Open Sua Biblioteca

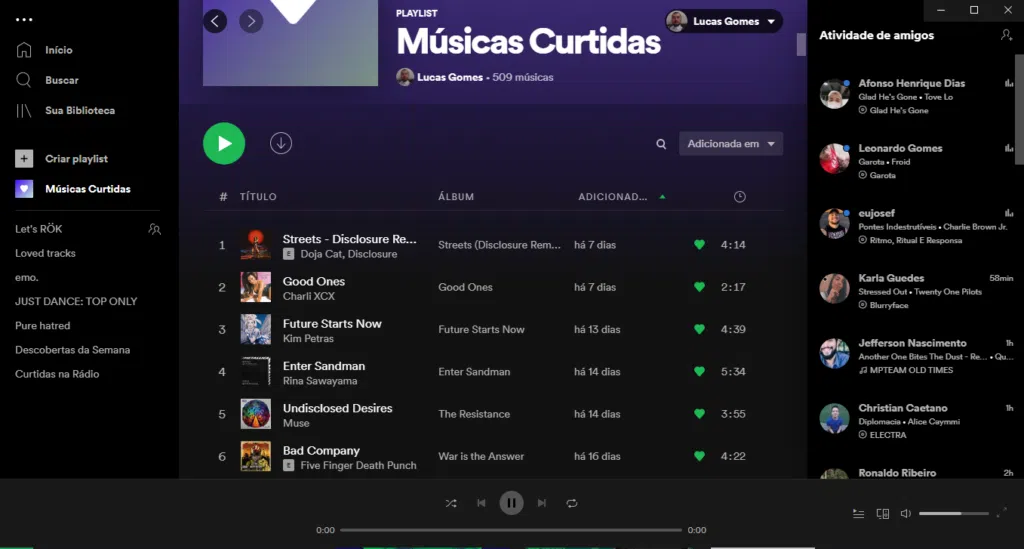click(65, 110)
